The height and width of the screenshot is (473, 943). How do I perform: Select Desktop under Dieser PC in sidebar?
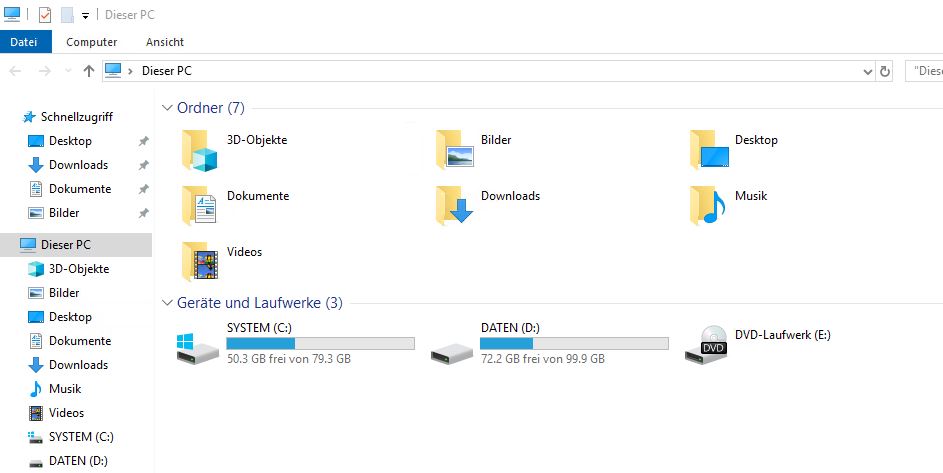[70, 317]
